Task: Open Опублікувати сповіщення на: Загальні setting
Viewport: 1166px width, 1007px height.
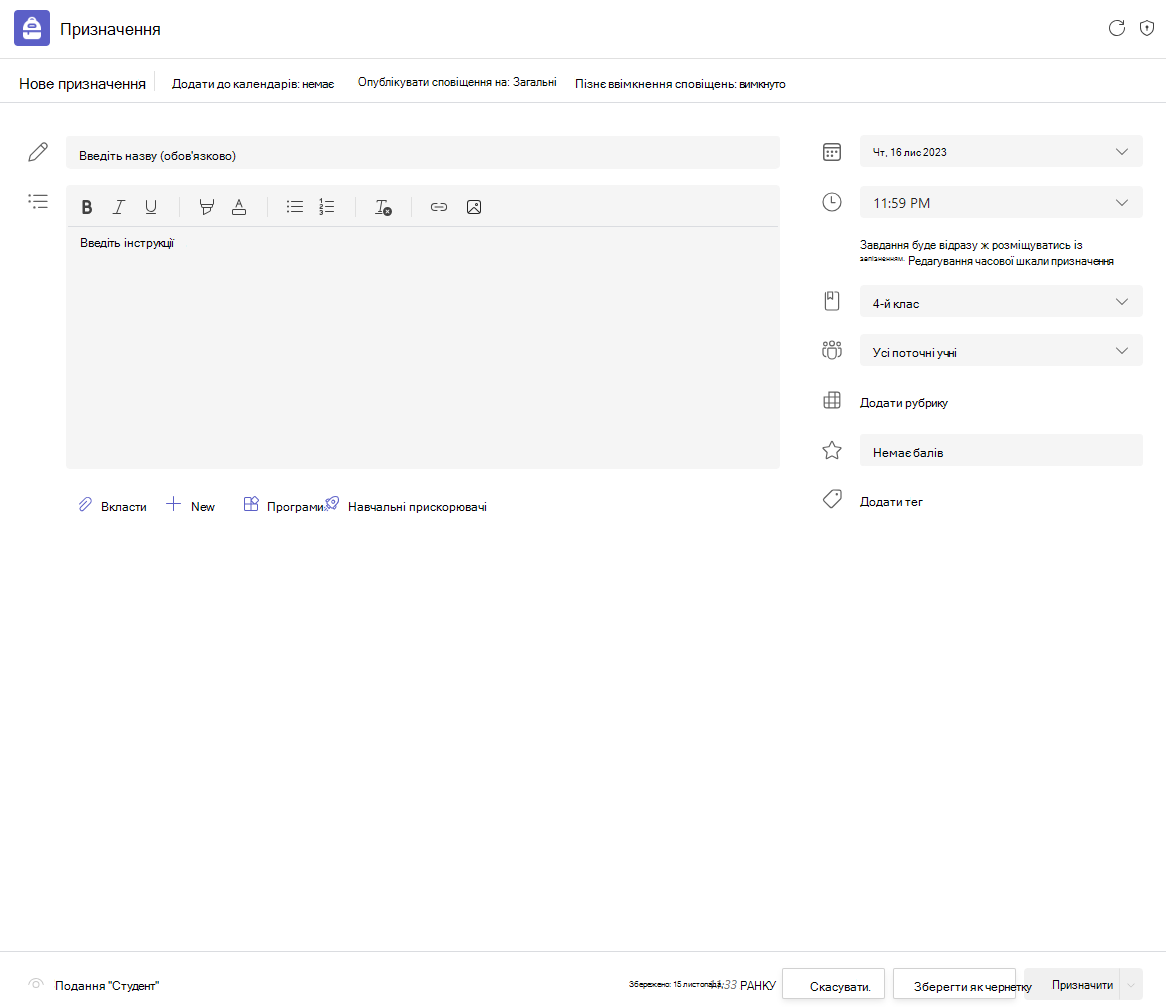Action: coord(457,83)
